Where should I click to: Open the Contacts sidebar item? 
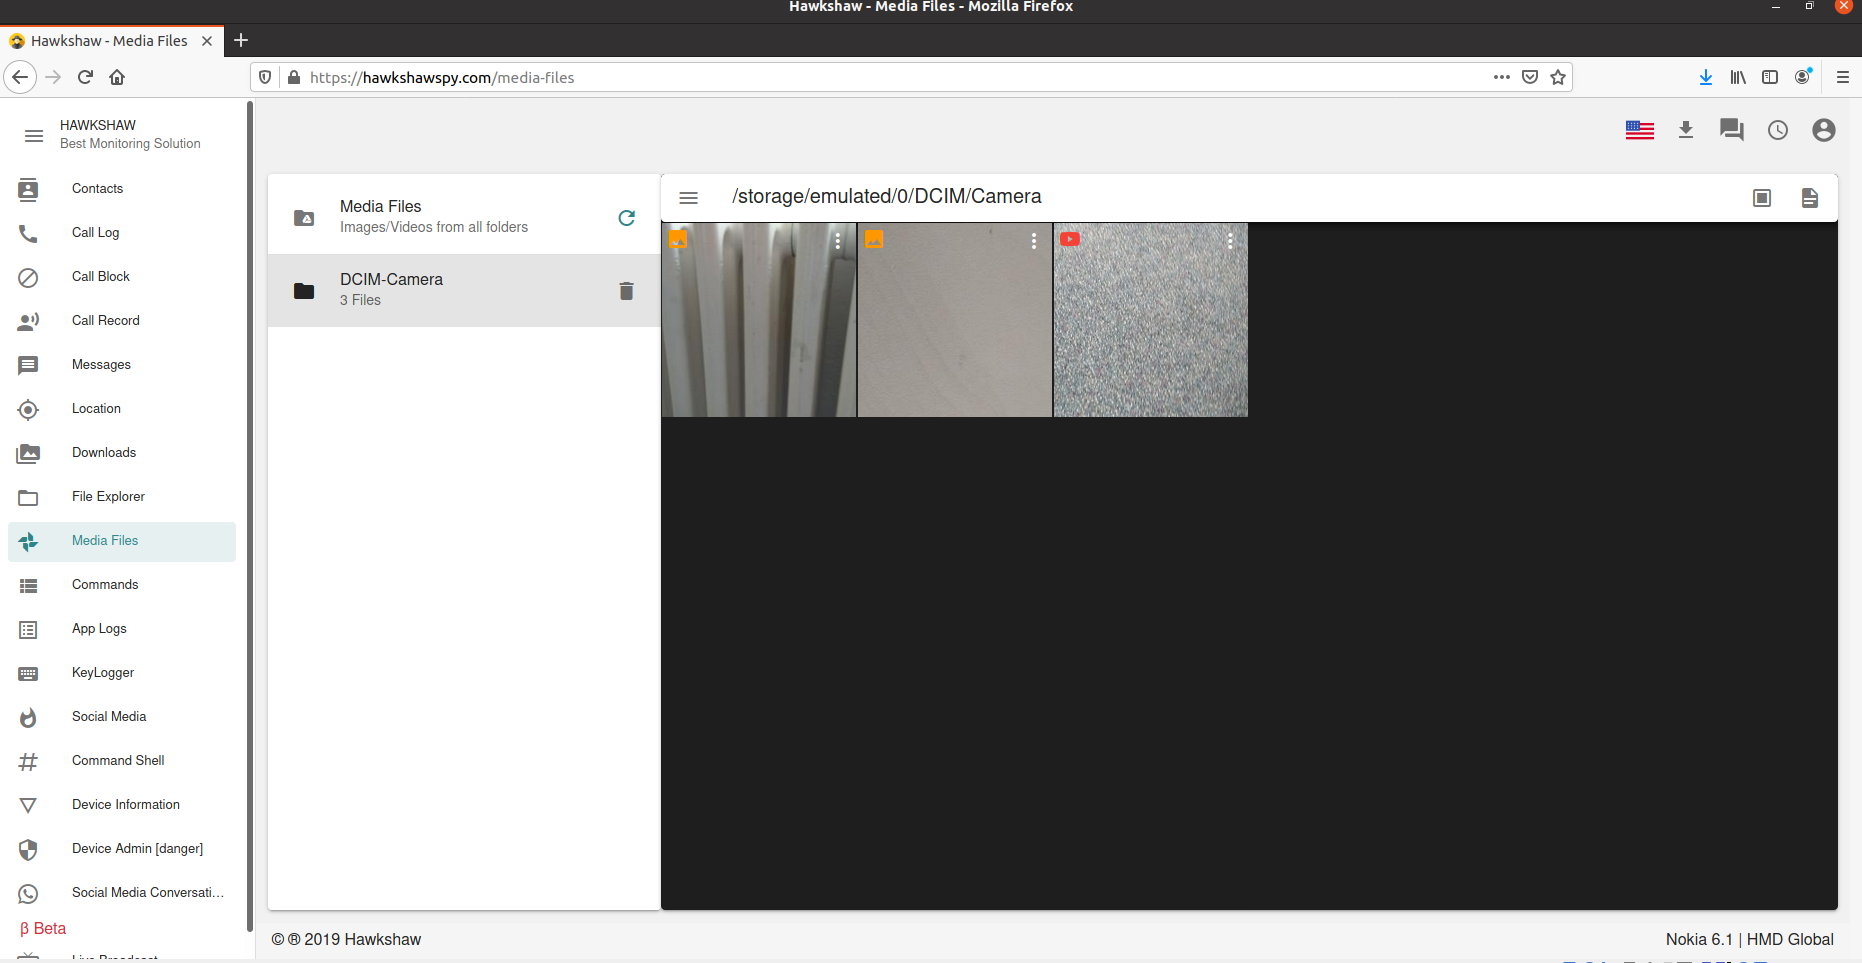pyautogui.click(x=122, y=188)
